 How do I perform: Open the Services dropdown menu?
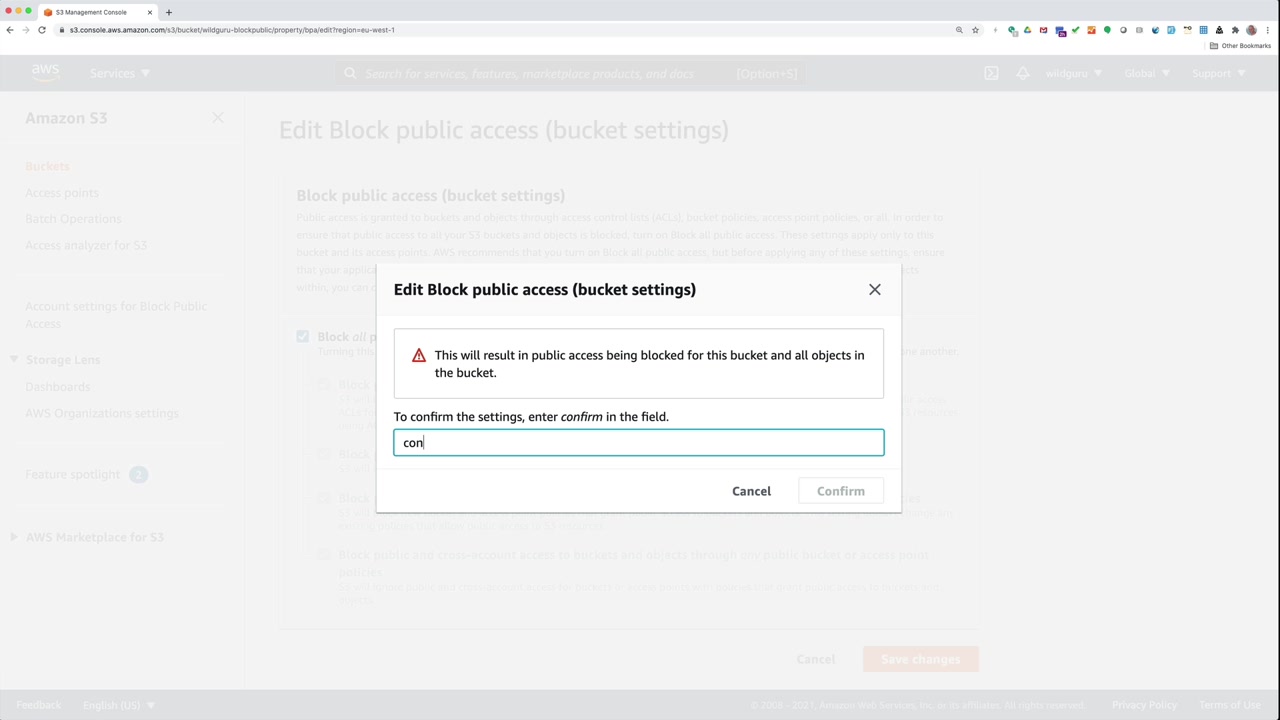coord(120,73)
